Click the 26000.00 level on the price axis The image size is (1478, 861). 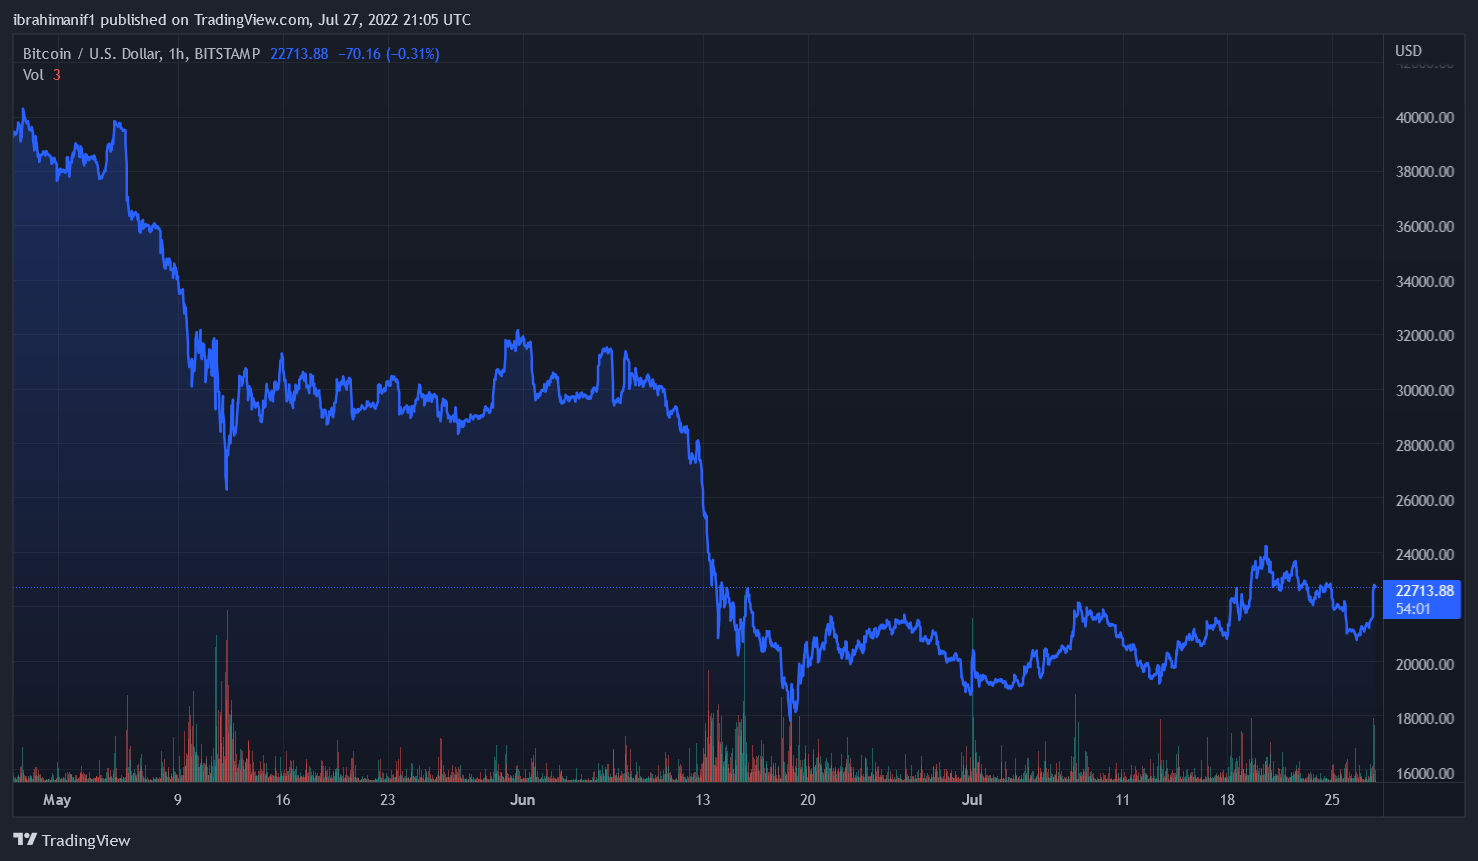pos(1424,501)
